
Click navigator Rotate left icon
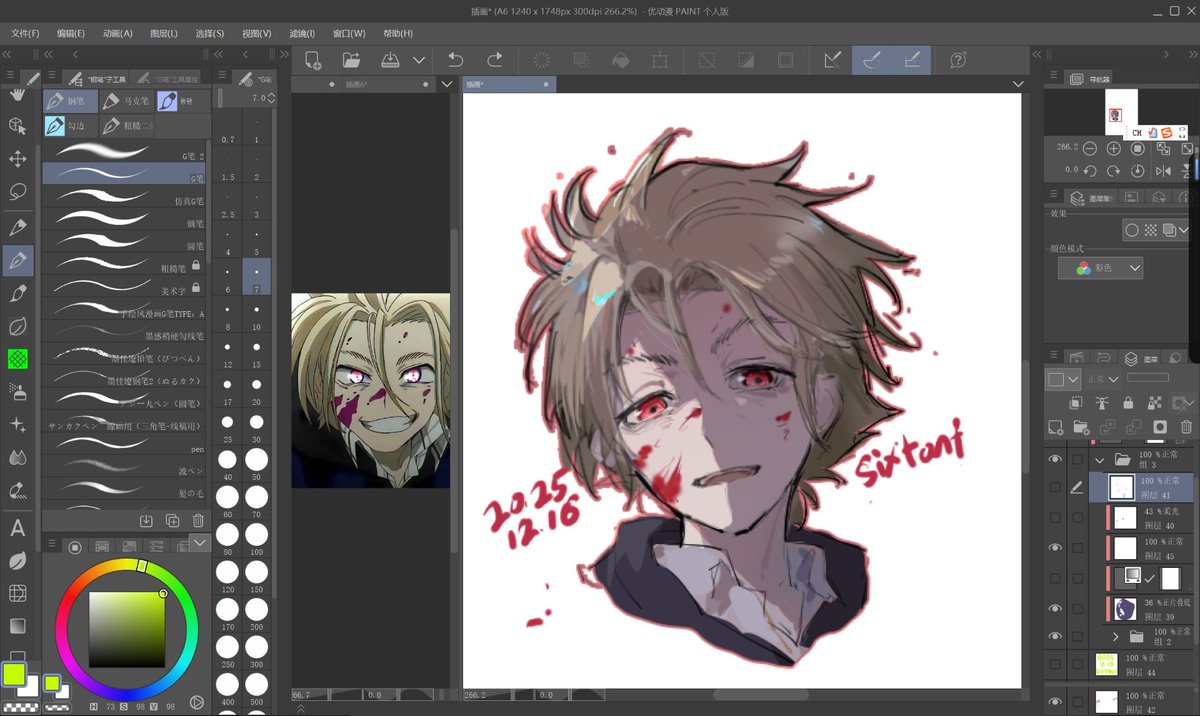pos(1090,171)
